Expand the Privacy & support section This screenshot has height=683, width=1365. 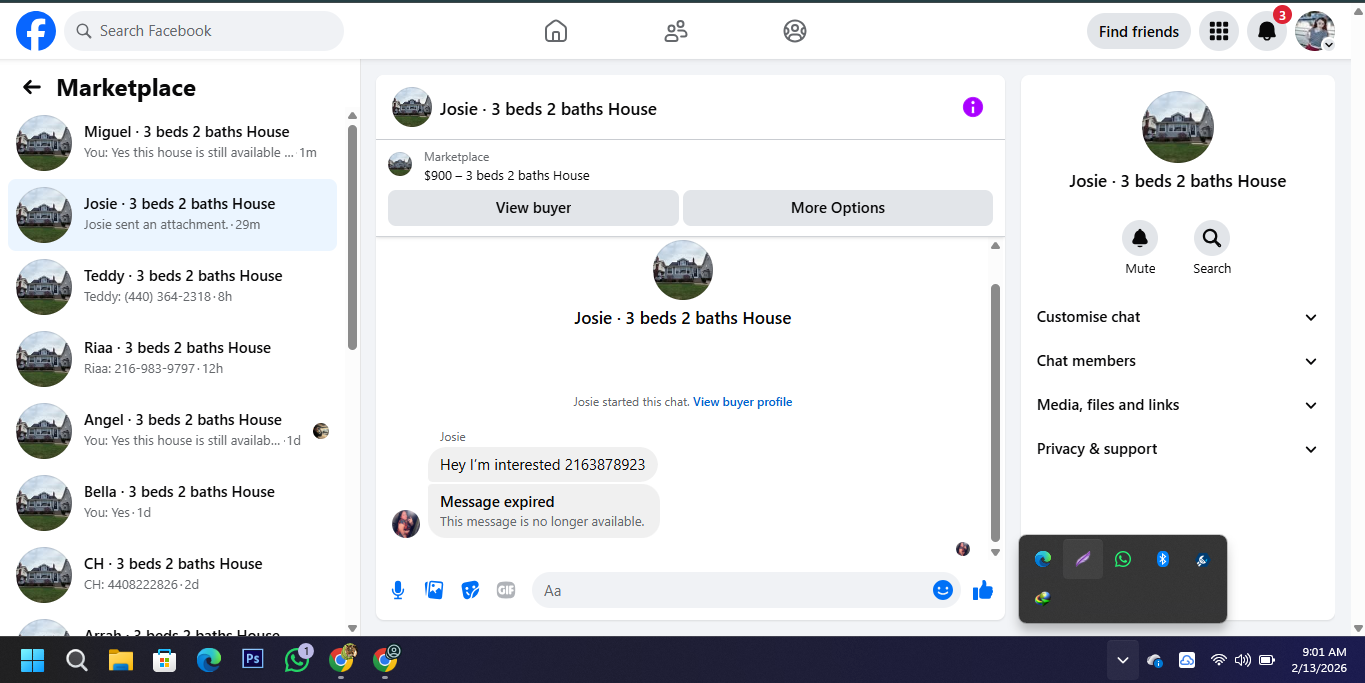[x=1178, y=449]
